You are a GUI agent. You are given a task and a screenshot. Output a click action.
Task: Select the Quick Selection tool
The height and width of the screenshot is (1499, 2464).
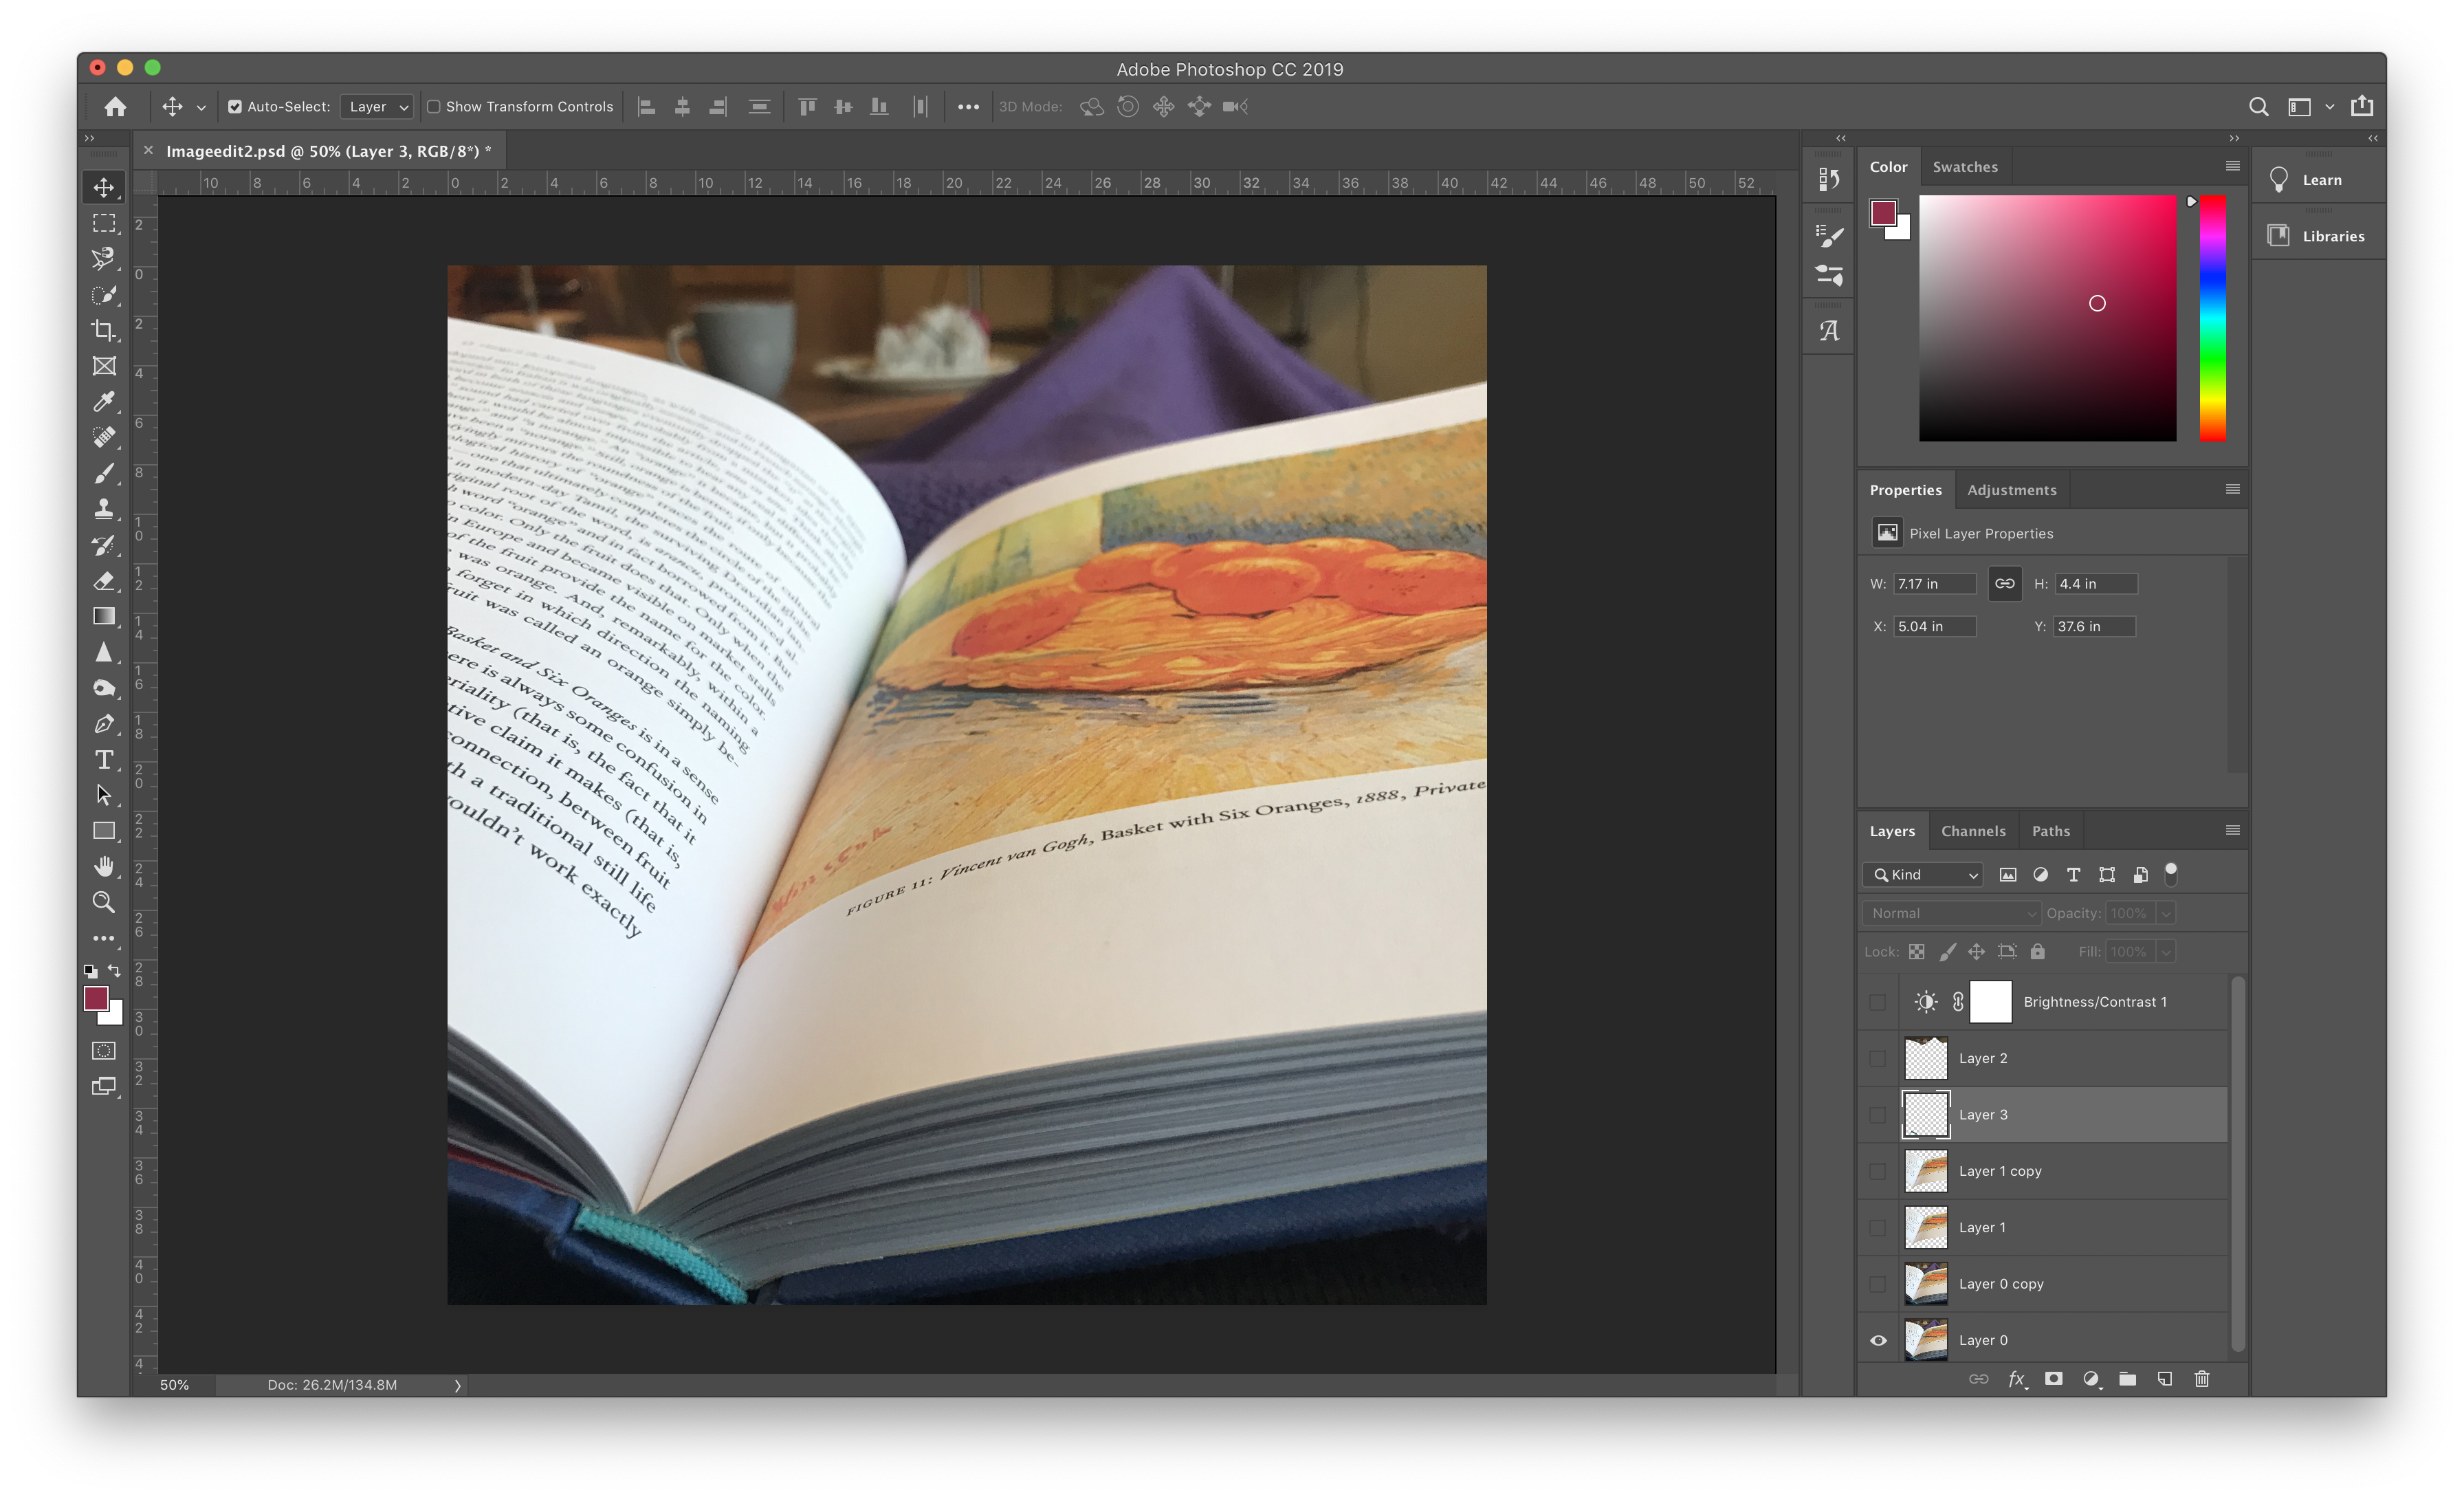[104, 295]
